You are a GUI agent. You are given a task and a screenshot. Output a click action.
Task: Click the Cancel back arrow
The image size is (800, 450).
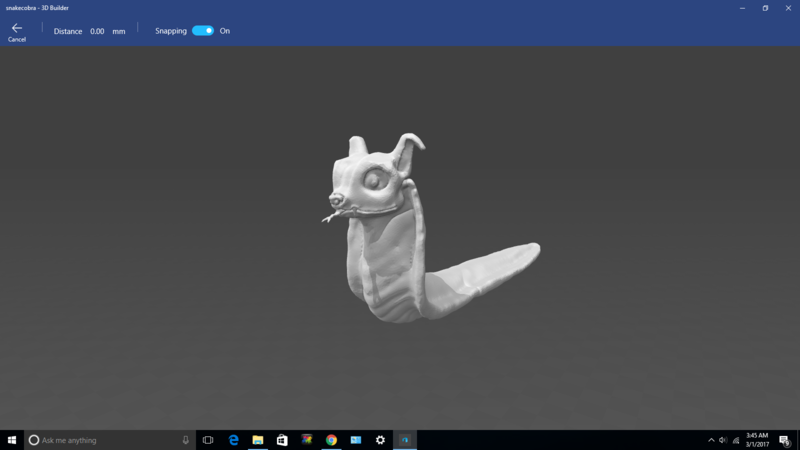pyautogui.click(x=17, y=32)
